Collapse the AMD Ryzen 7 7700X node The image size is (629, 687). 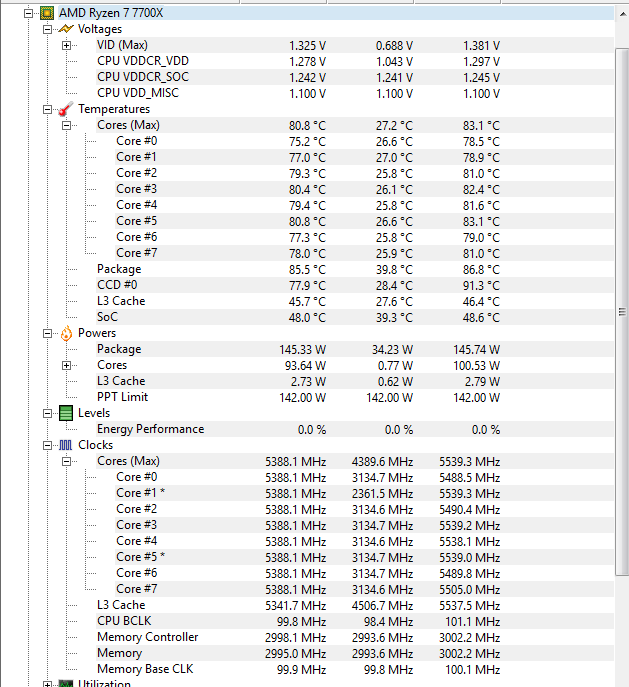click(28, 13)
